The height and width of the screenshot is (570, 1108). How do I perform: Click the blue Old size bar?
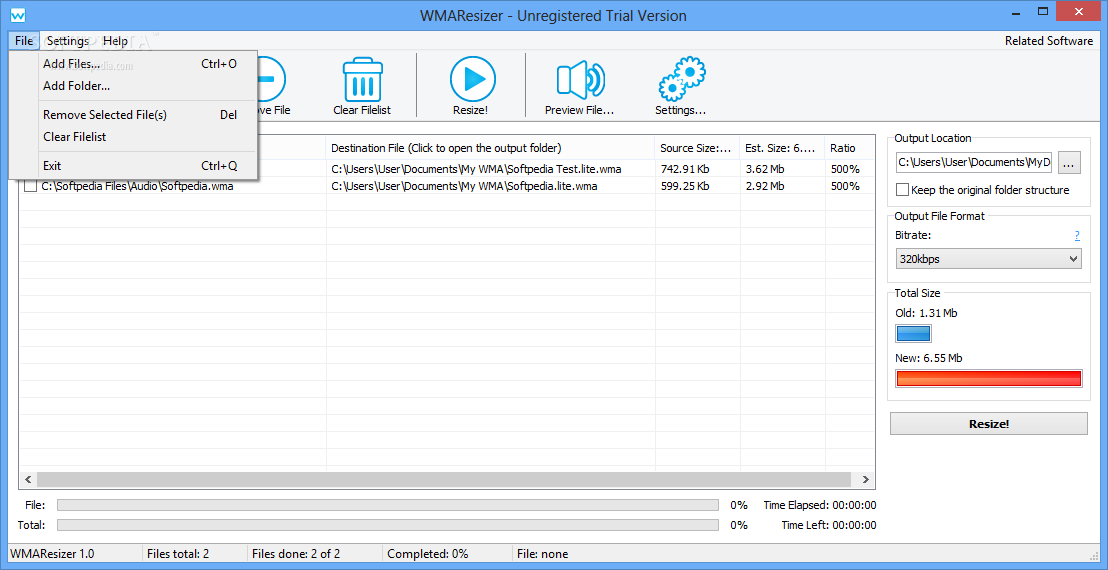914,333
